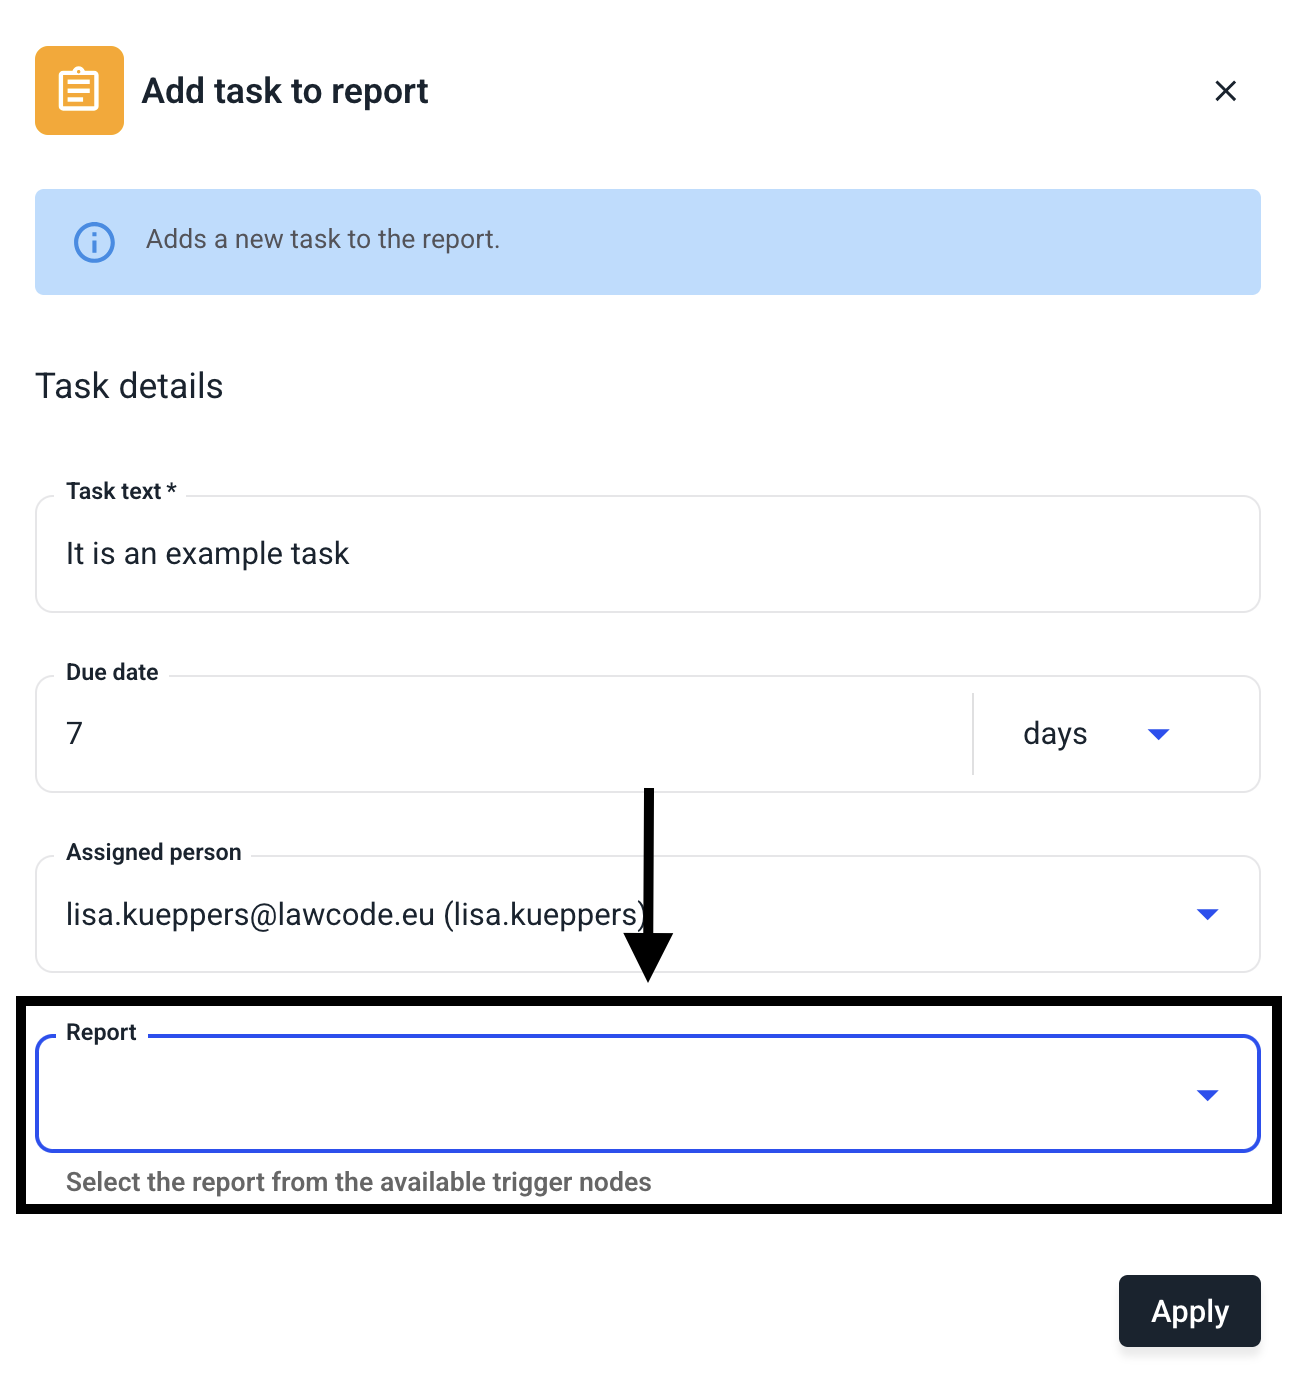Expand the empty Report dropdown field
Image resolution: width=1298 pixels, height=1384 pixels.
(648, 1094)
